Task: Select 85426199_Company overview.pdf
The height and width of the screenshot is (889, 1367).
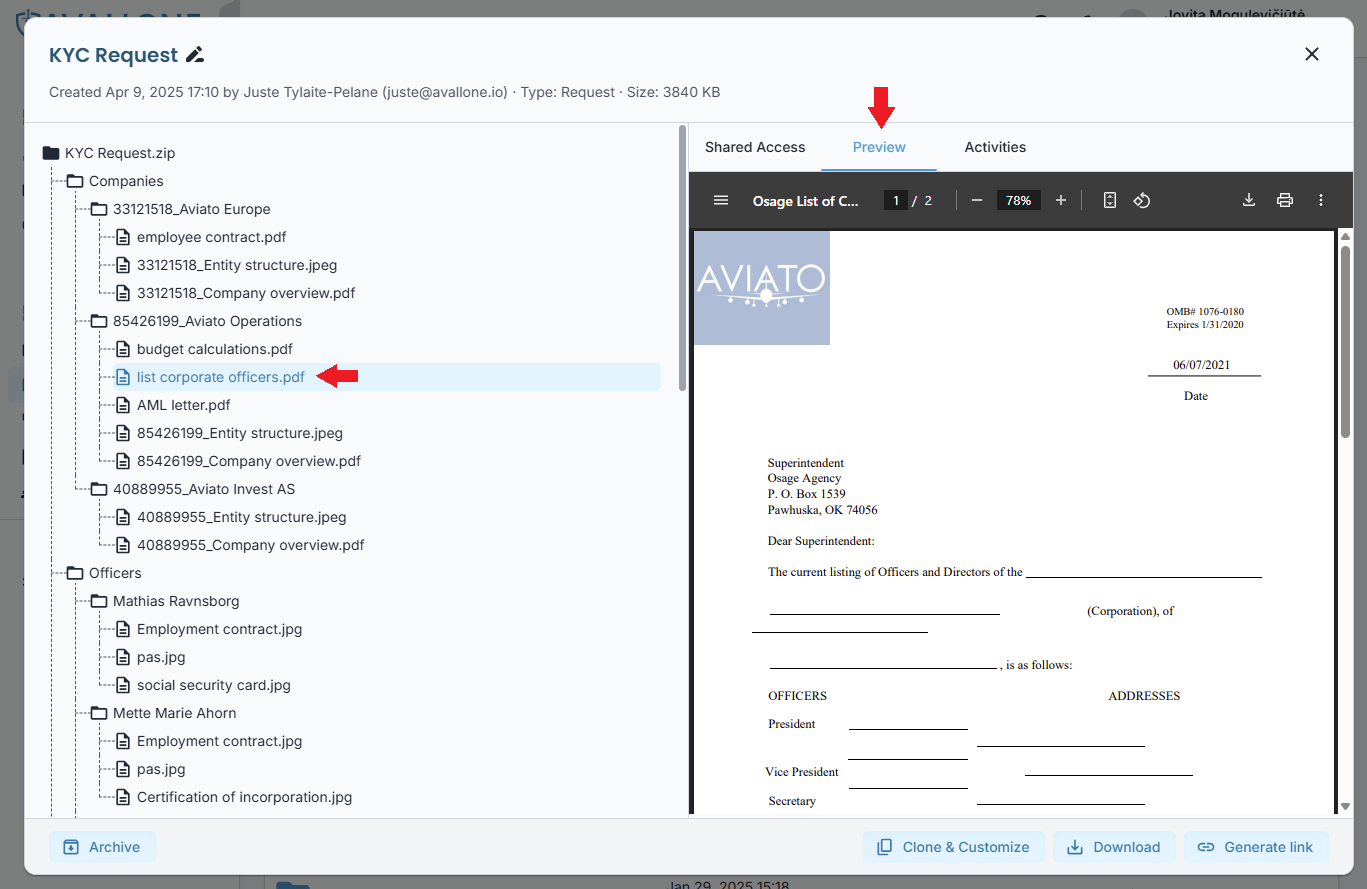Action: click(x=249, y=461)
